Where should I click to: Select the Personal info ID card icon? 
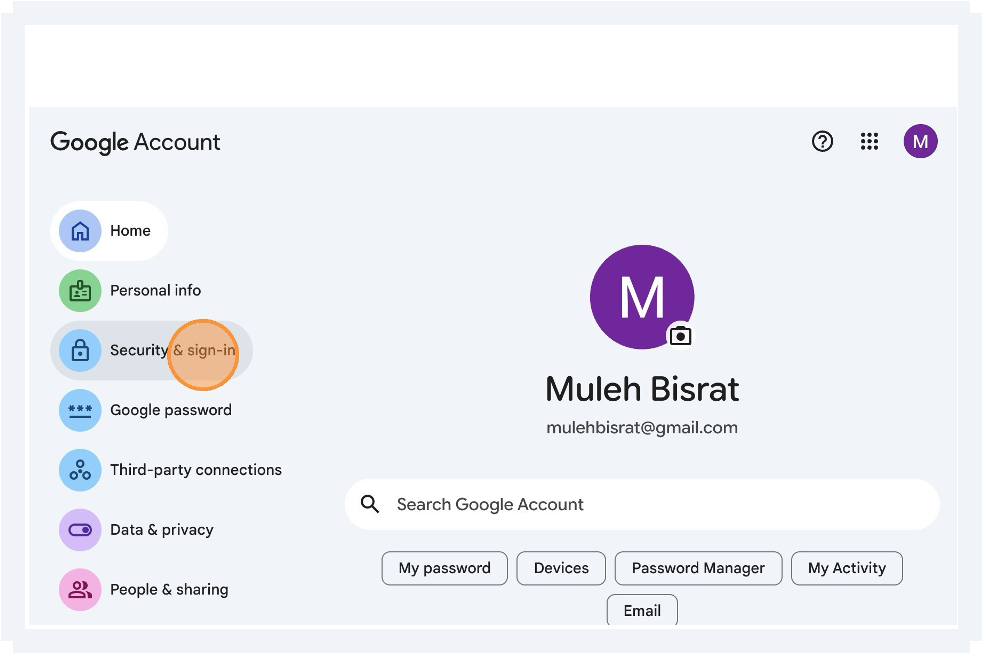point(80,290)
